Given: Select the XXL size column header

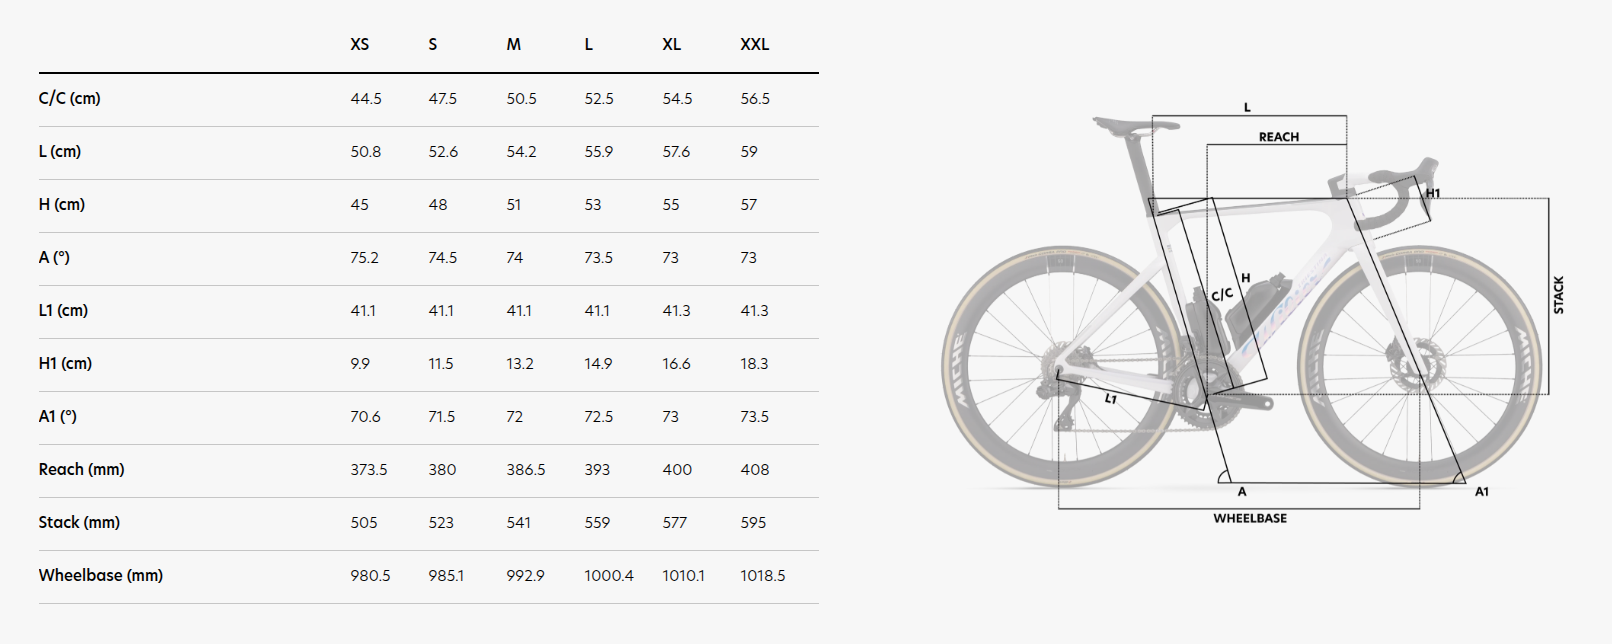Looking at the screenshot, I should point(754,45).
